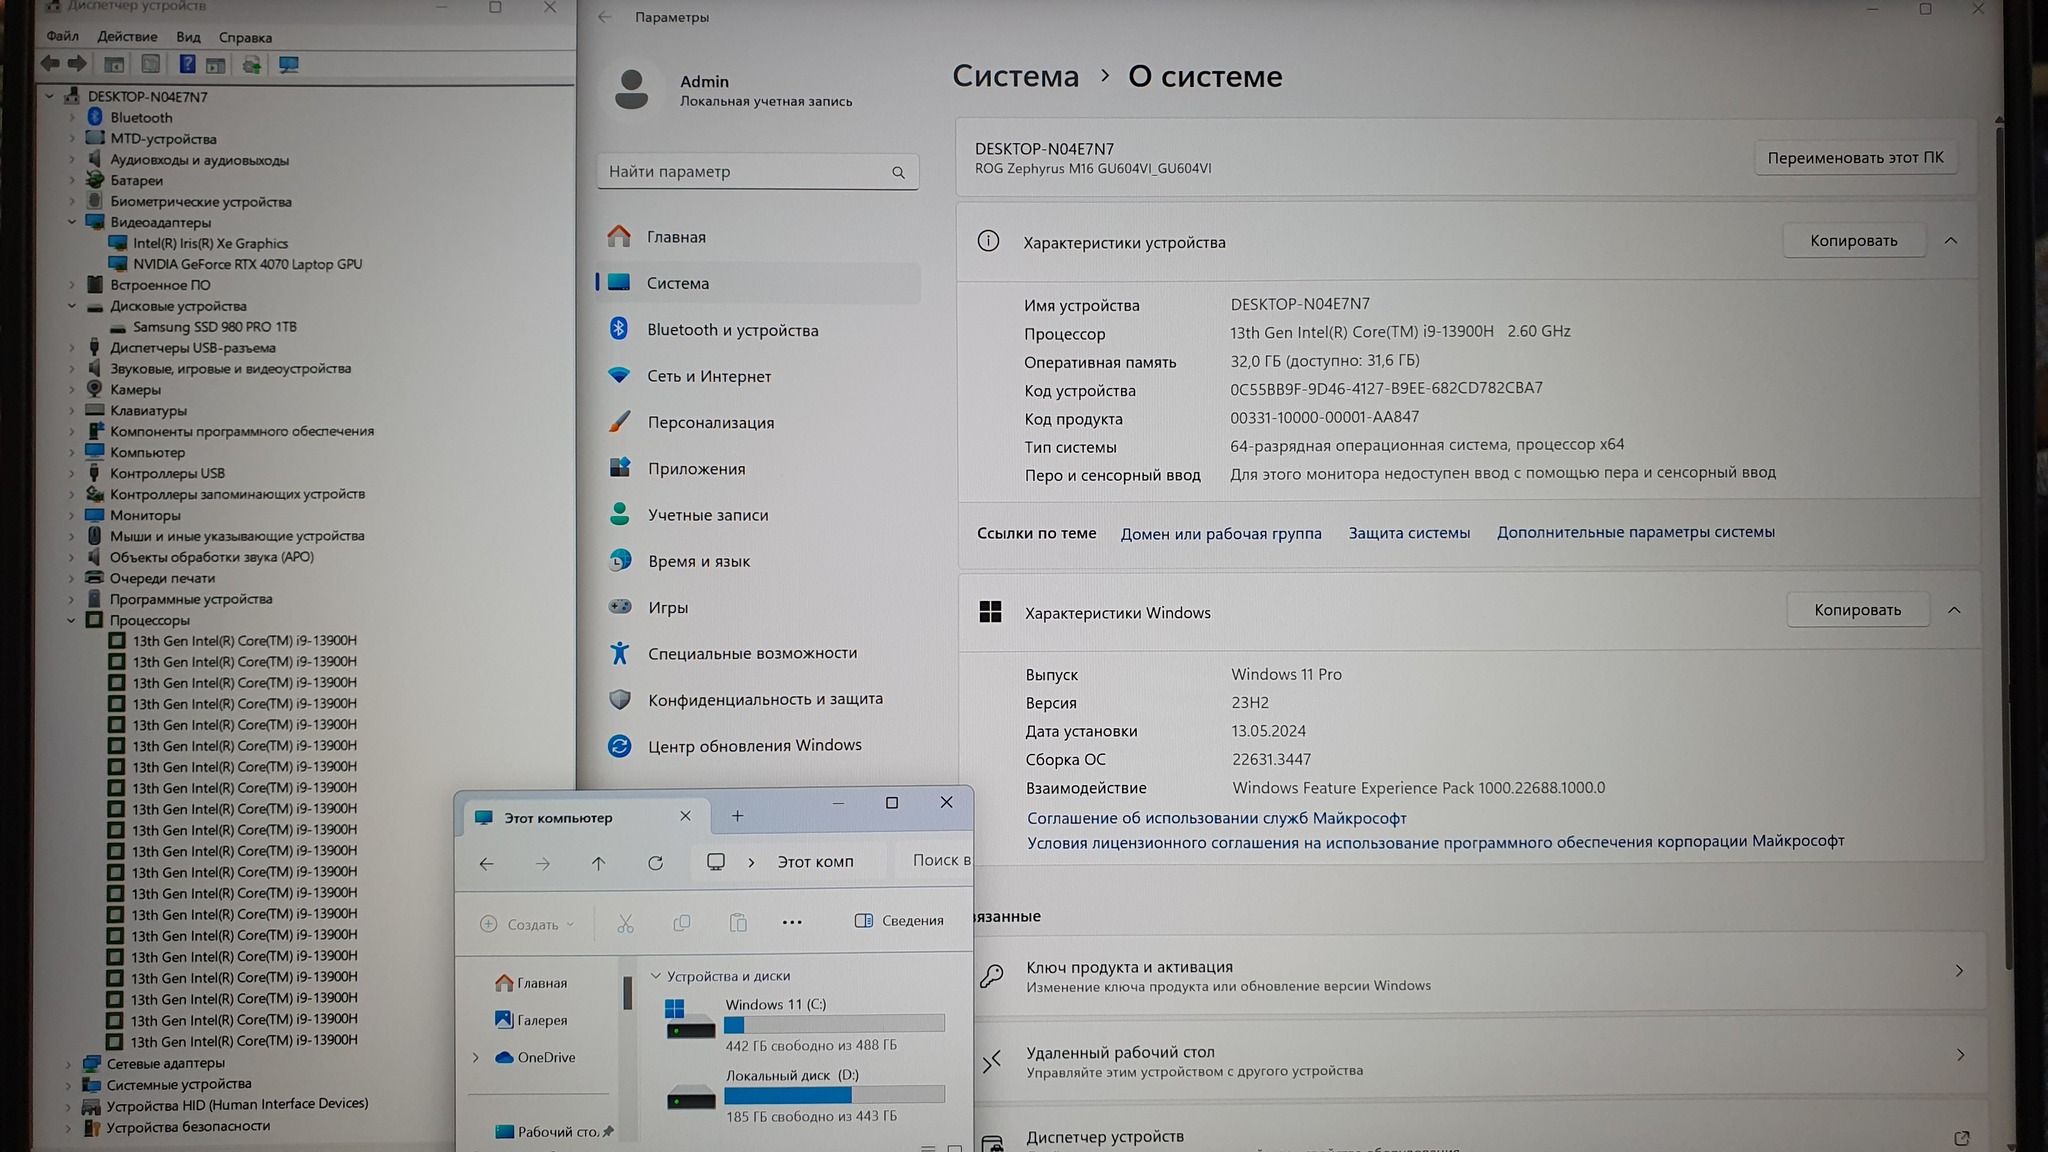
Task: Open the Действие menu
Action: 127,37
